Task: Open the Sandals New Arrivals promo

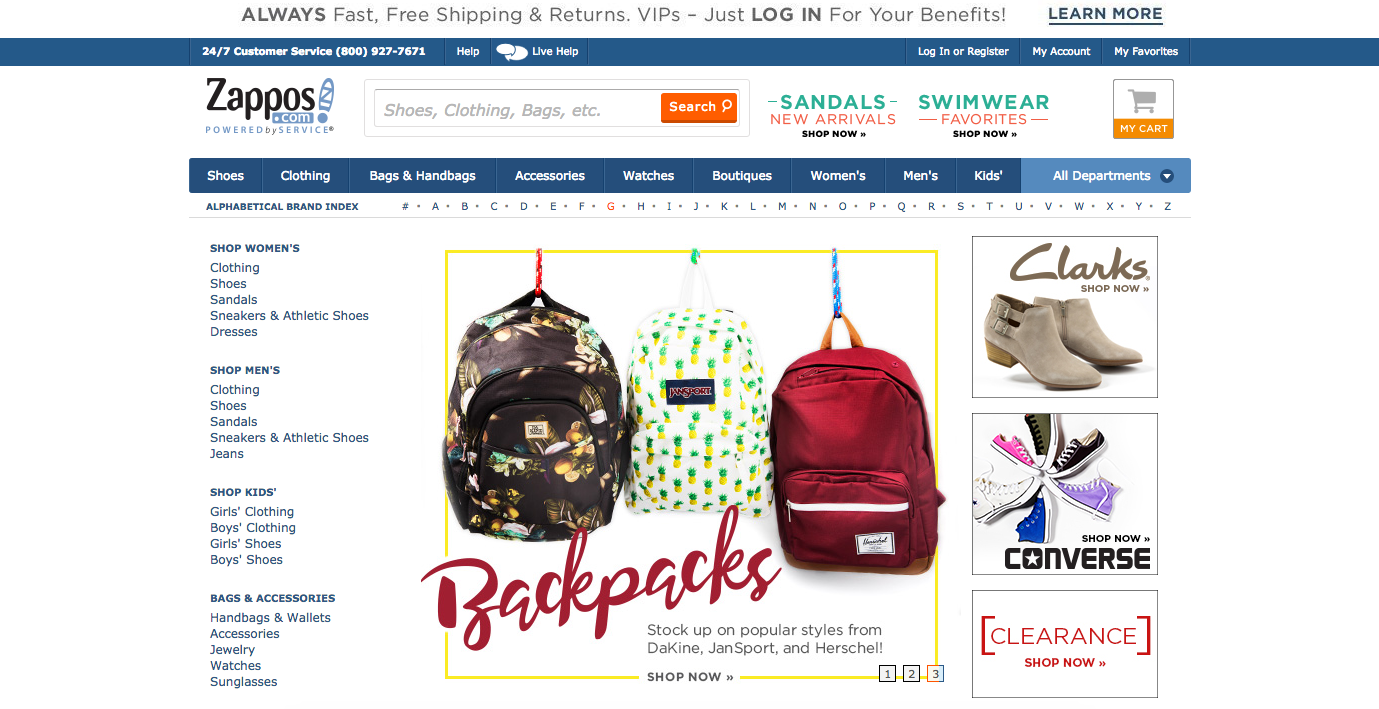Action: tap(833, 116)
